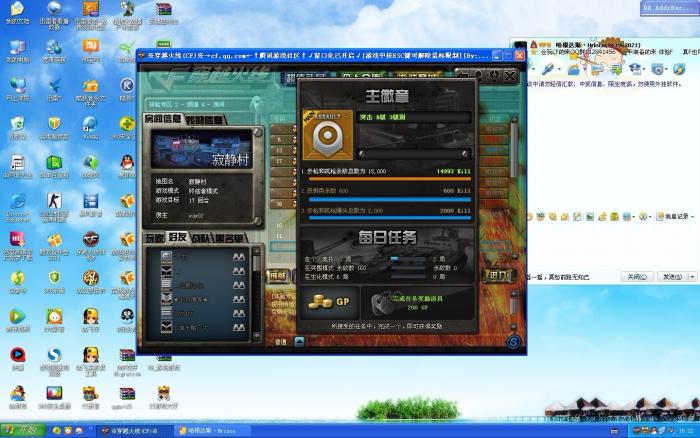Open the 黑名单 tab
Viewport: 700px width, 438px height.
230,239
